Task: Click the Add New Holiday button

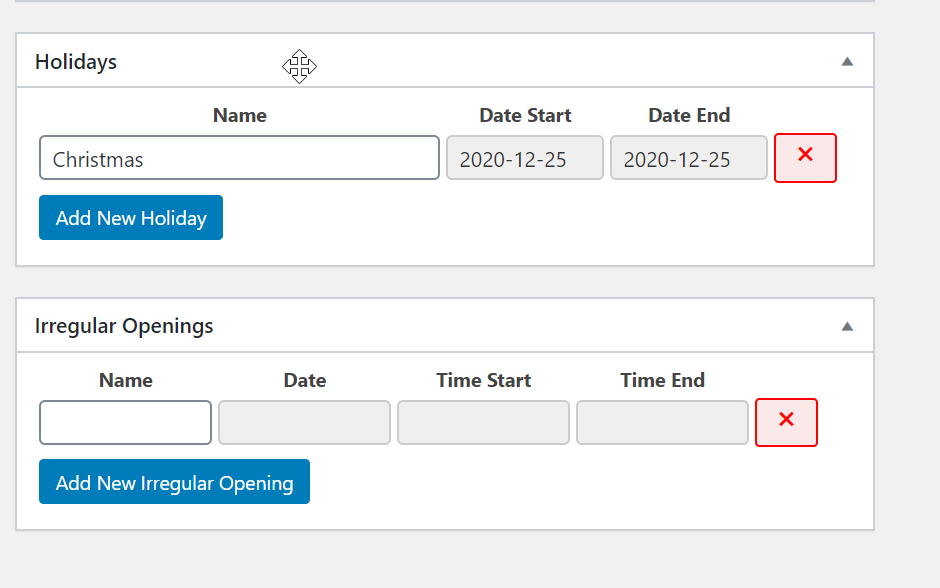Action: 131,218
